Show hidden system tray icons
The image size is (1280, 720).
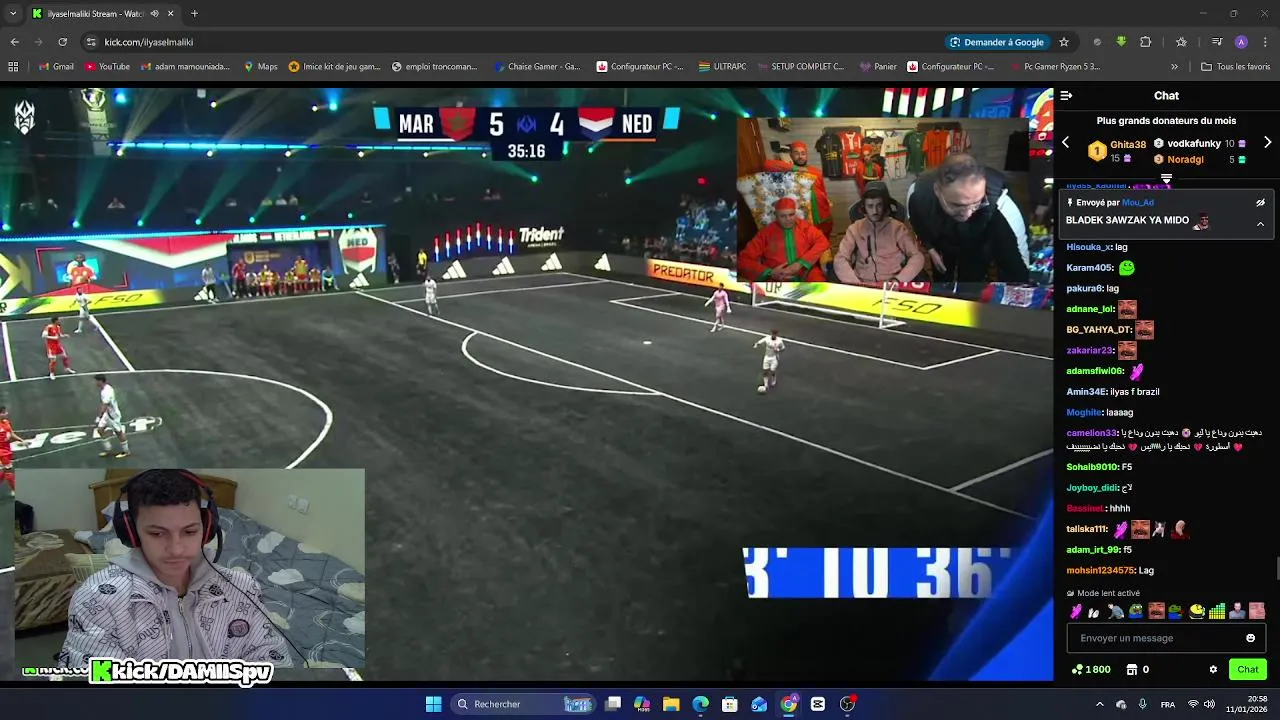(1099, 704)
